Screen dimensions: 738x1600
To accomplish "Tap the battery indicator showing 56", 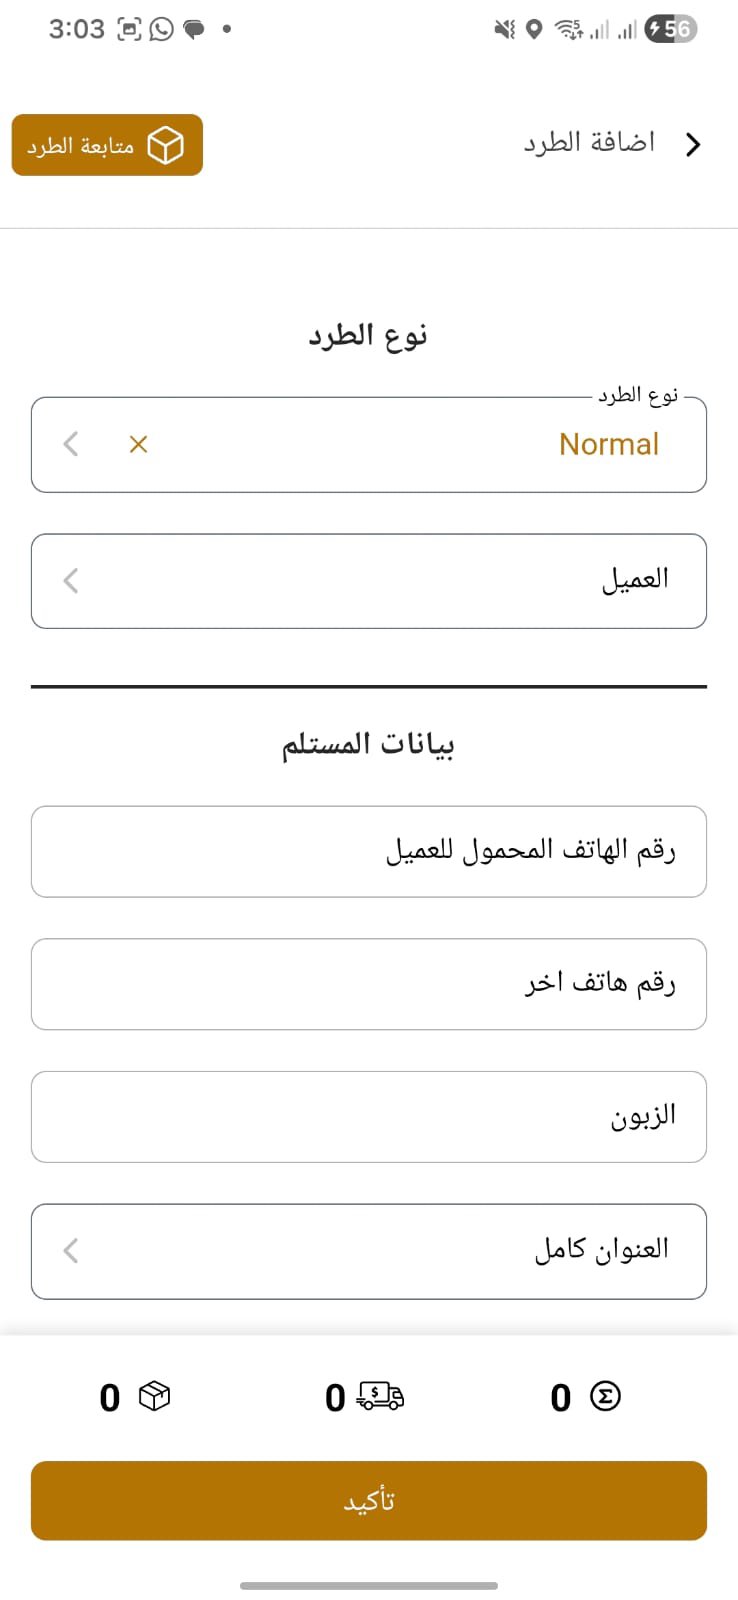I will tap(670, 29).
